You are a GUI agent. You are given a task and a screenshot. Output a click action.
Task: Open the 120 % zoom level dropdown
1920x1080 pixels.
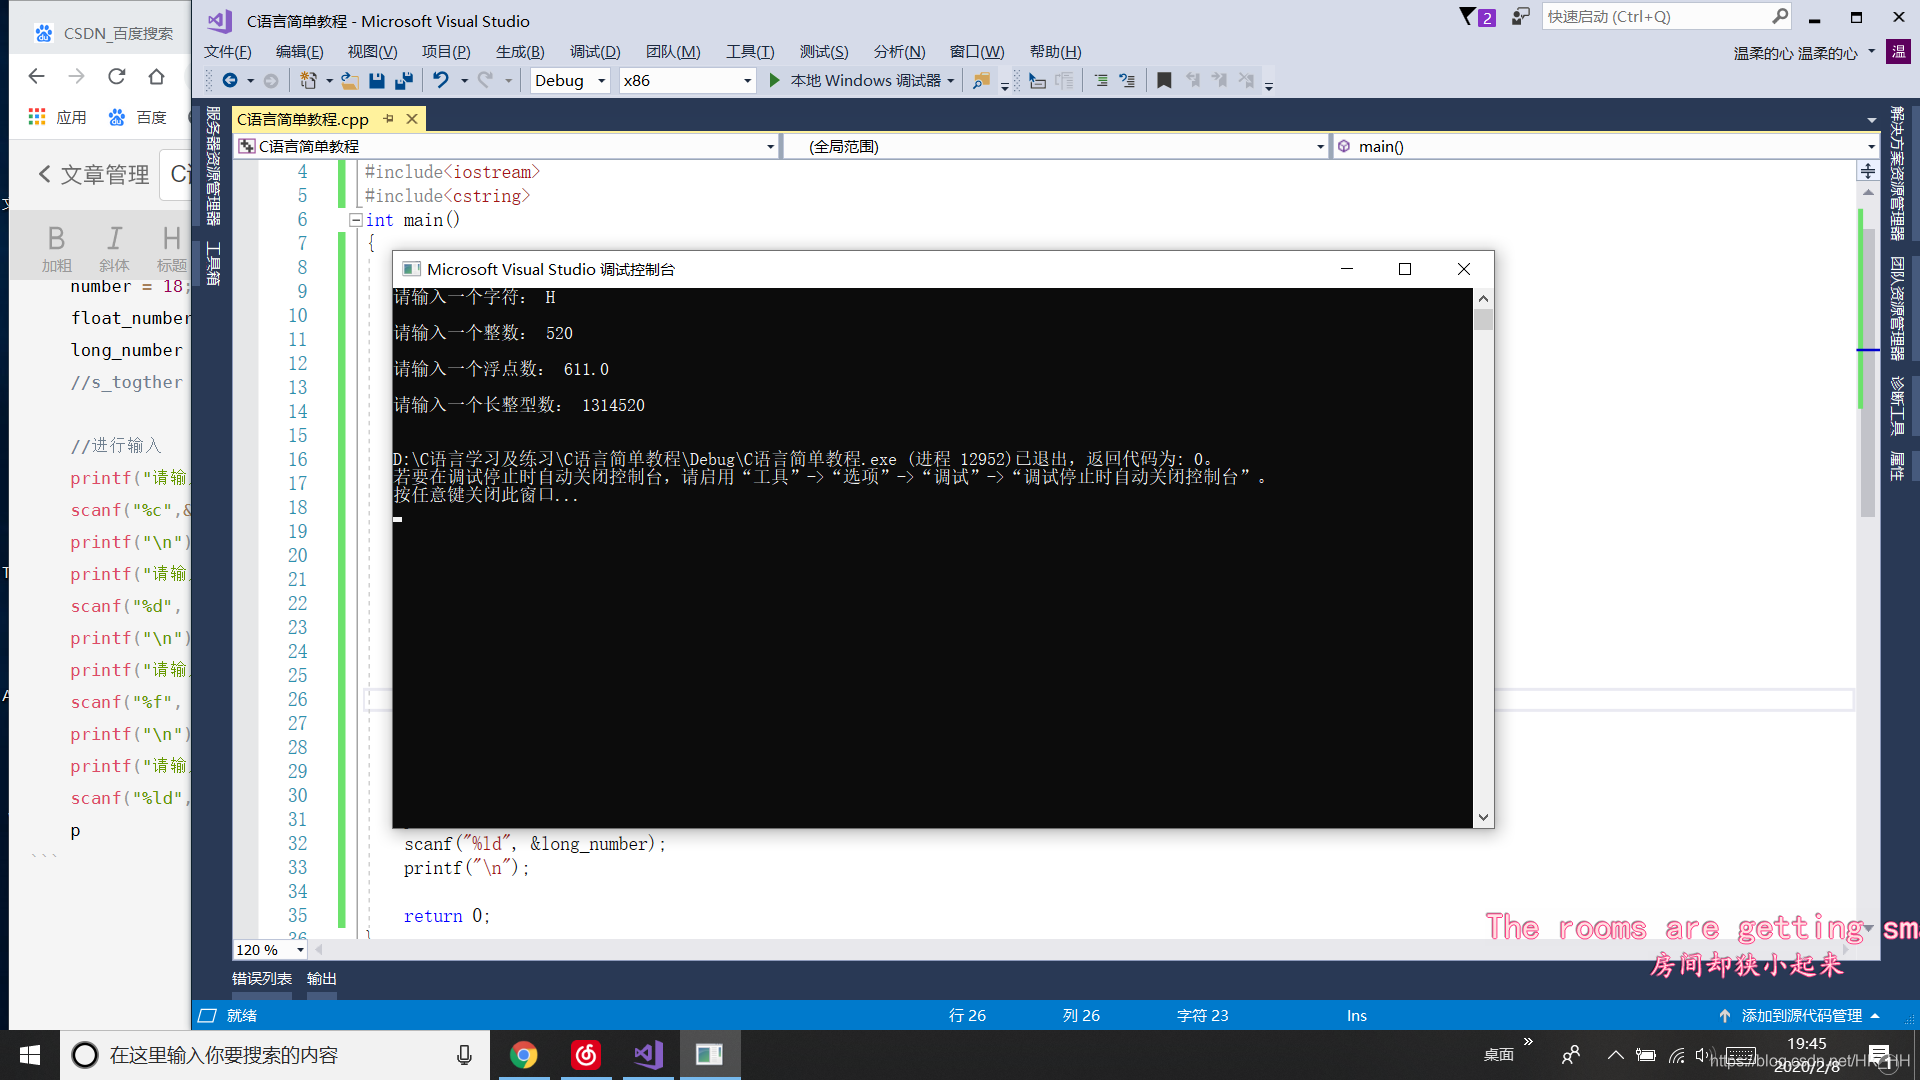coord(270,950)
